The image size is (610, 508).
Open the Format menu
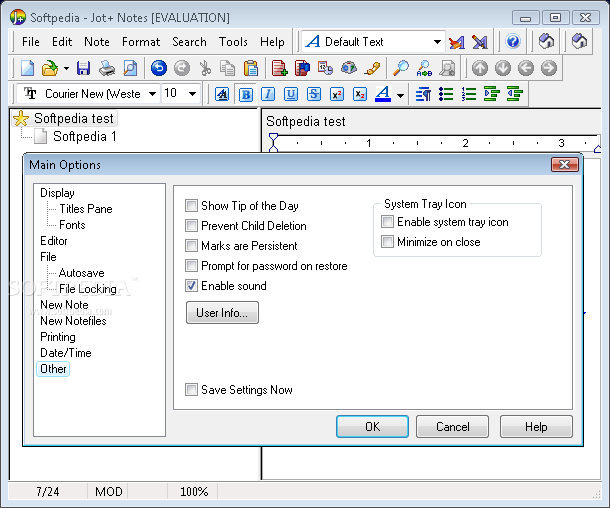pyautogui.click(x=141, y=42)
